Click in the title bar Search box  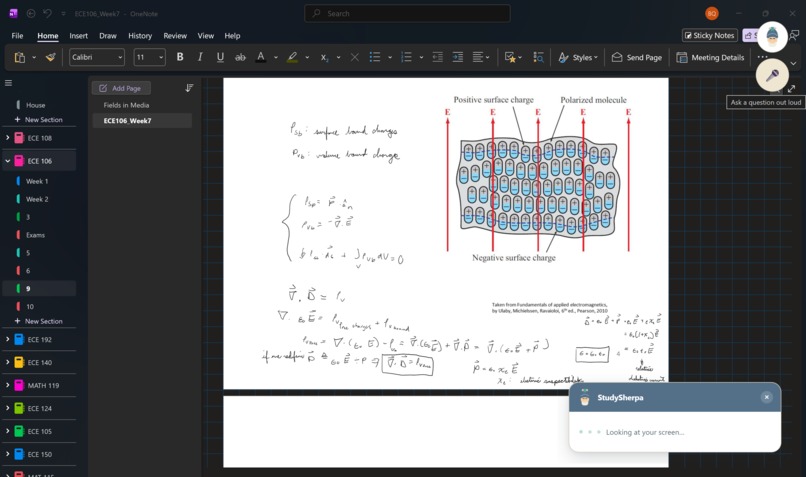tap(407, 13)
